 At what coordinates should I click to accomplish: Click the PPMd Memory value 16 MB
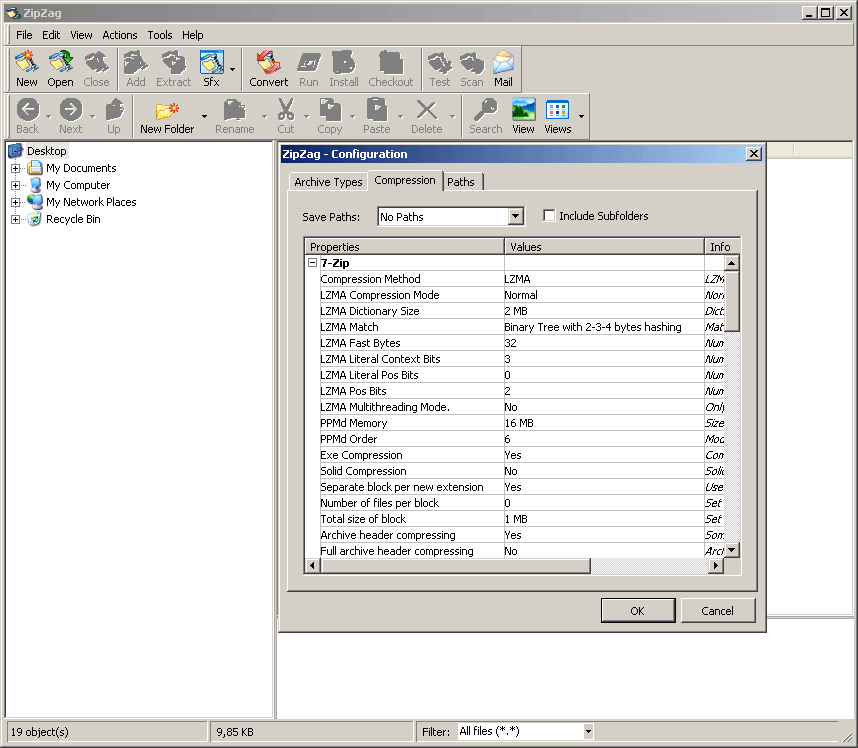(519, 423)
